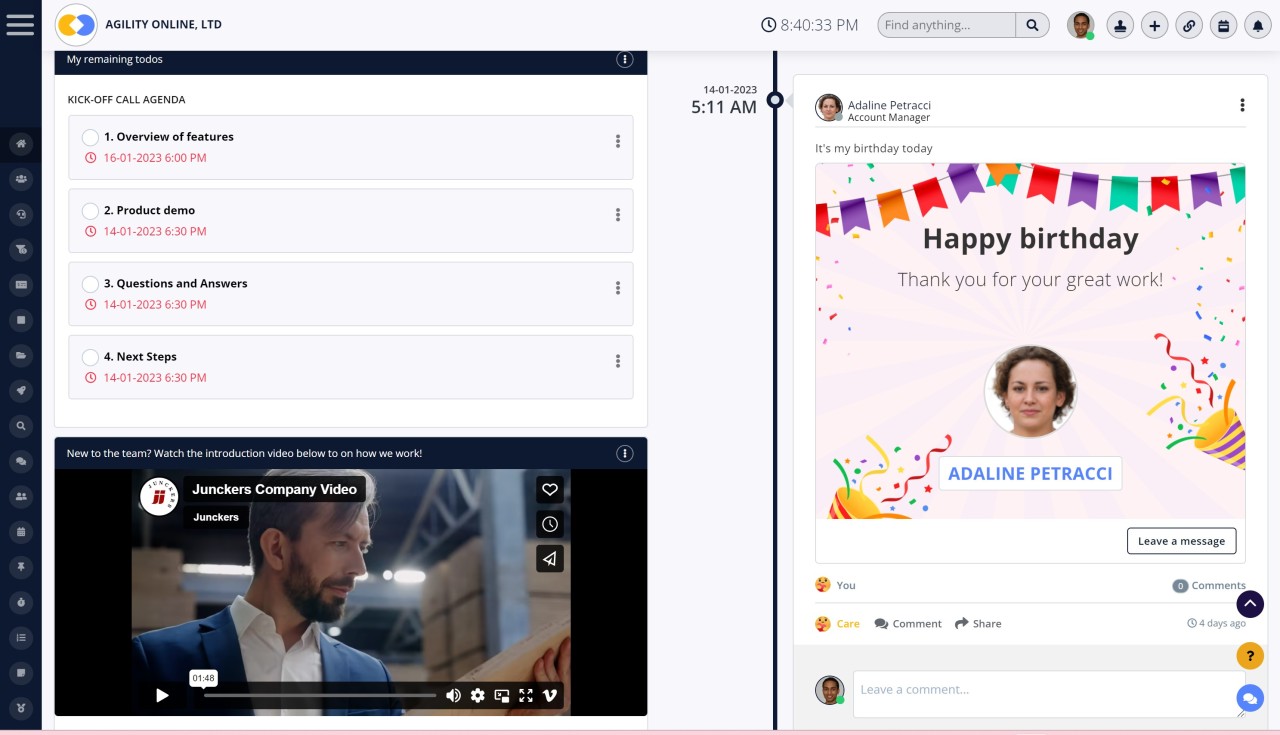Tick the Next Steps todo circle
The height and width of the screenshot is (735, 1280).
click(90, 357)
